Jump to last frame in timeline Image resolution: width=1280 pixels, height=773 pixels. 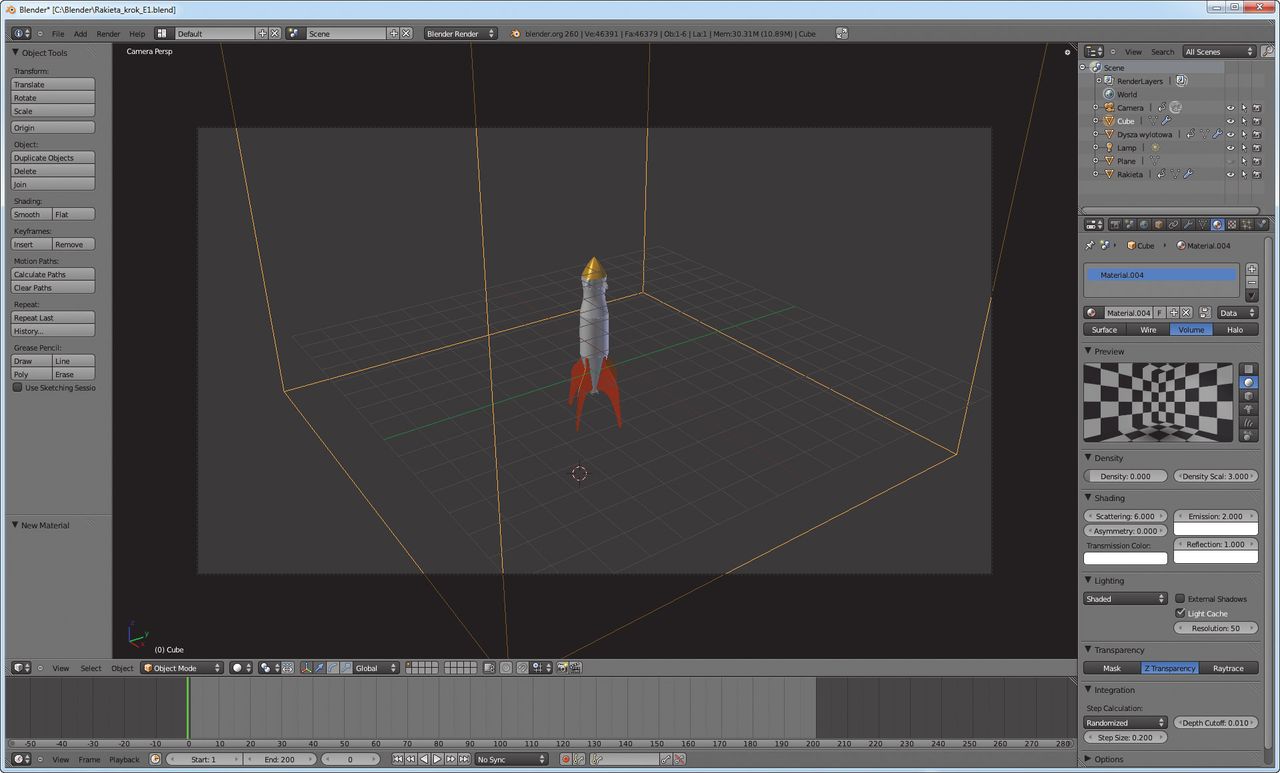click(464, 759)
